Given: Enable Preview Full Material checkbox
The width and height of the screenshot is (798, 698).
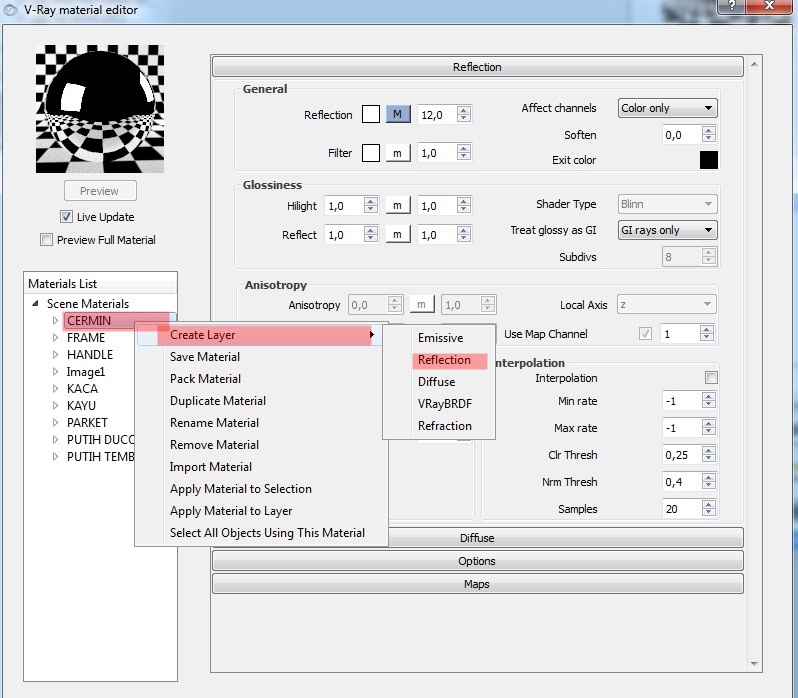Looking at the screenshot, I should point(46,240).
